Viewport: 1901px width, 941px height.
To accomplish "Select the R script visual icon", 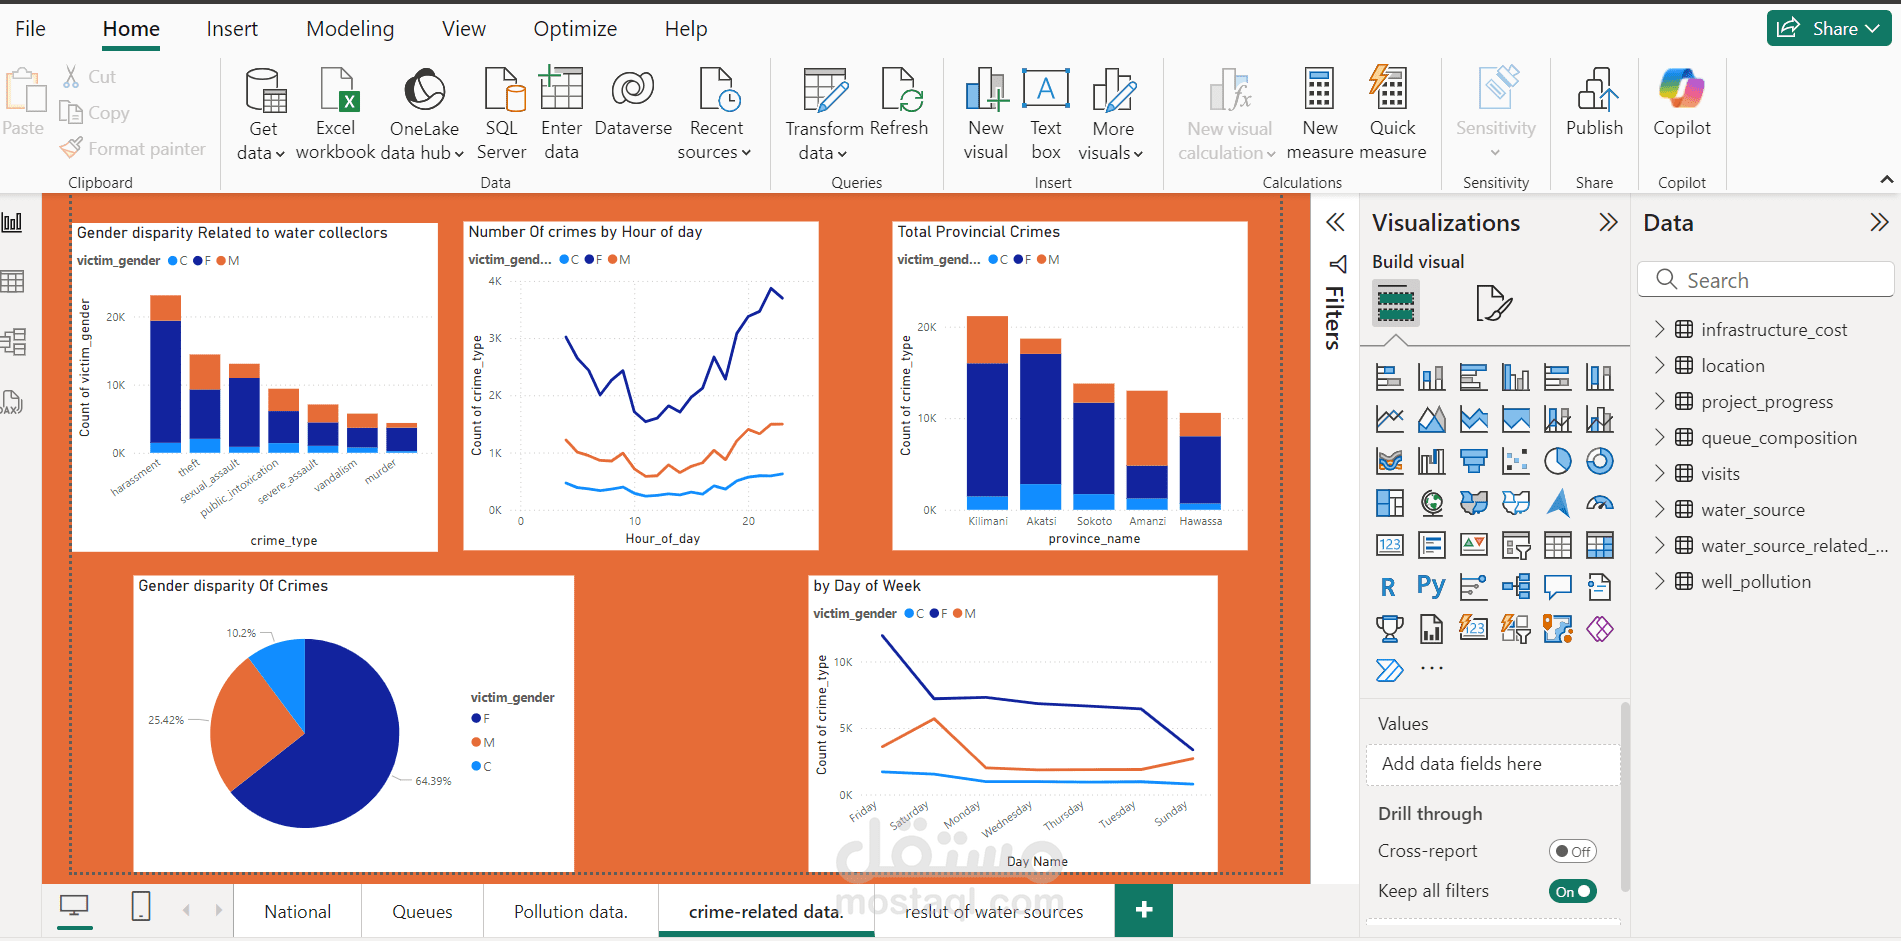I will [x=1389, y=587].
